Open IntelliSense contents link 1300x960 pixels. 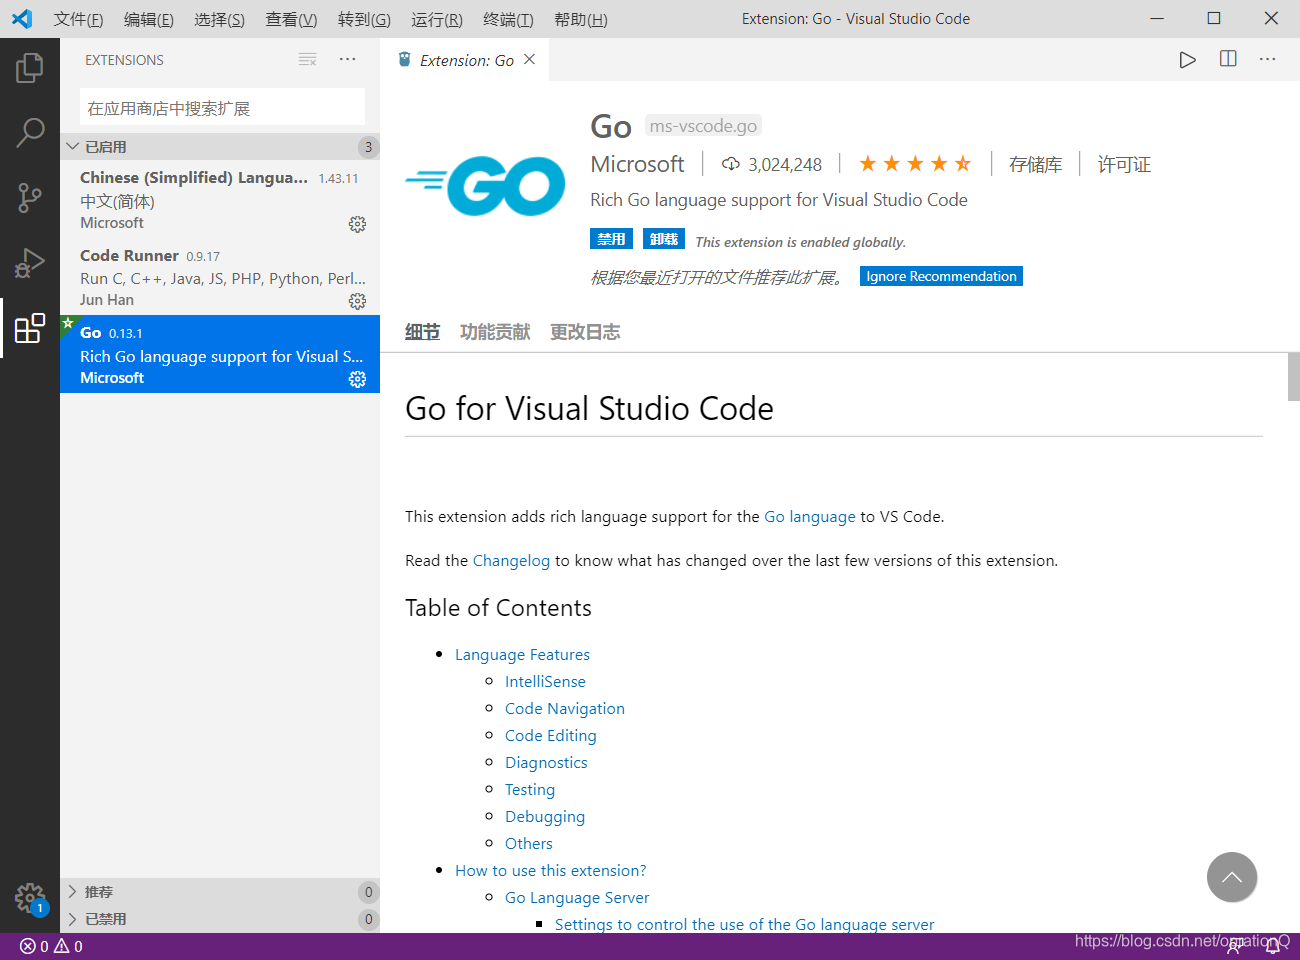coord(545,682)
